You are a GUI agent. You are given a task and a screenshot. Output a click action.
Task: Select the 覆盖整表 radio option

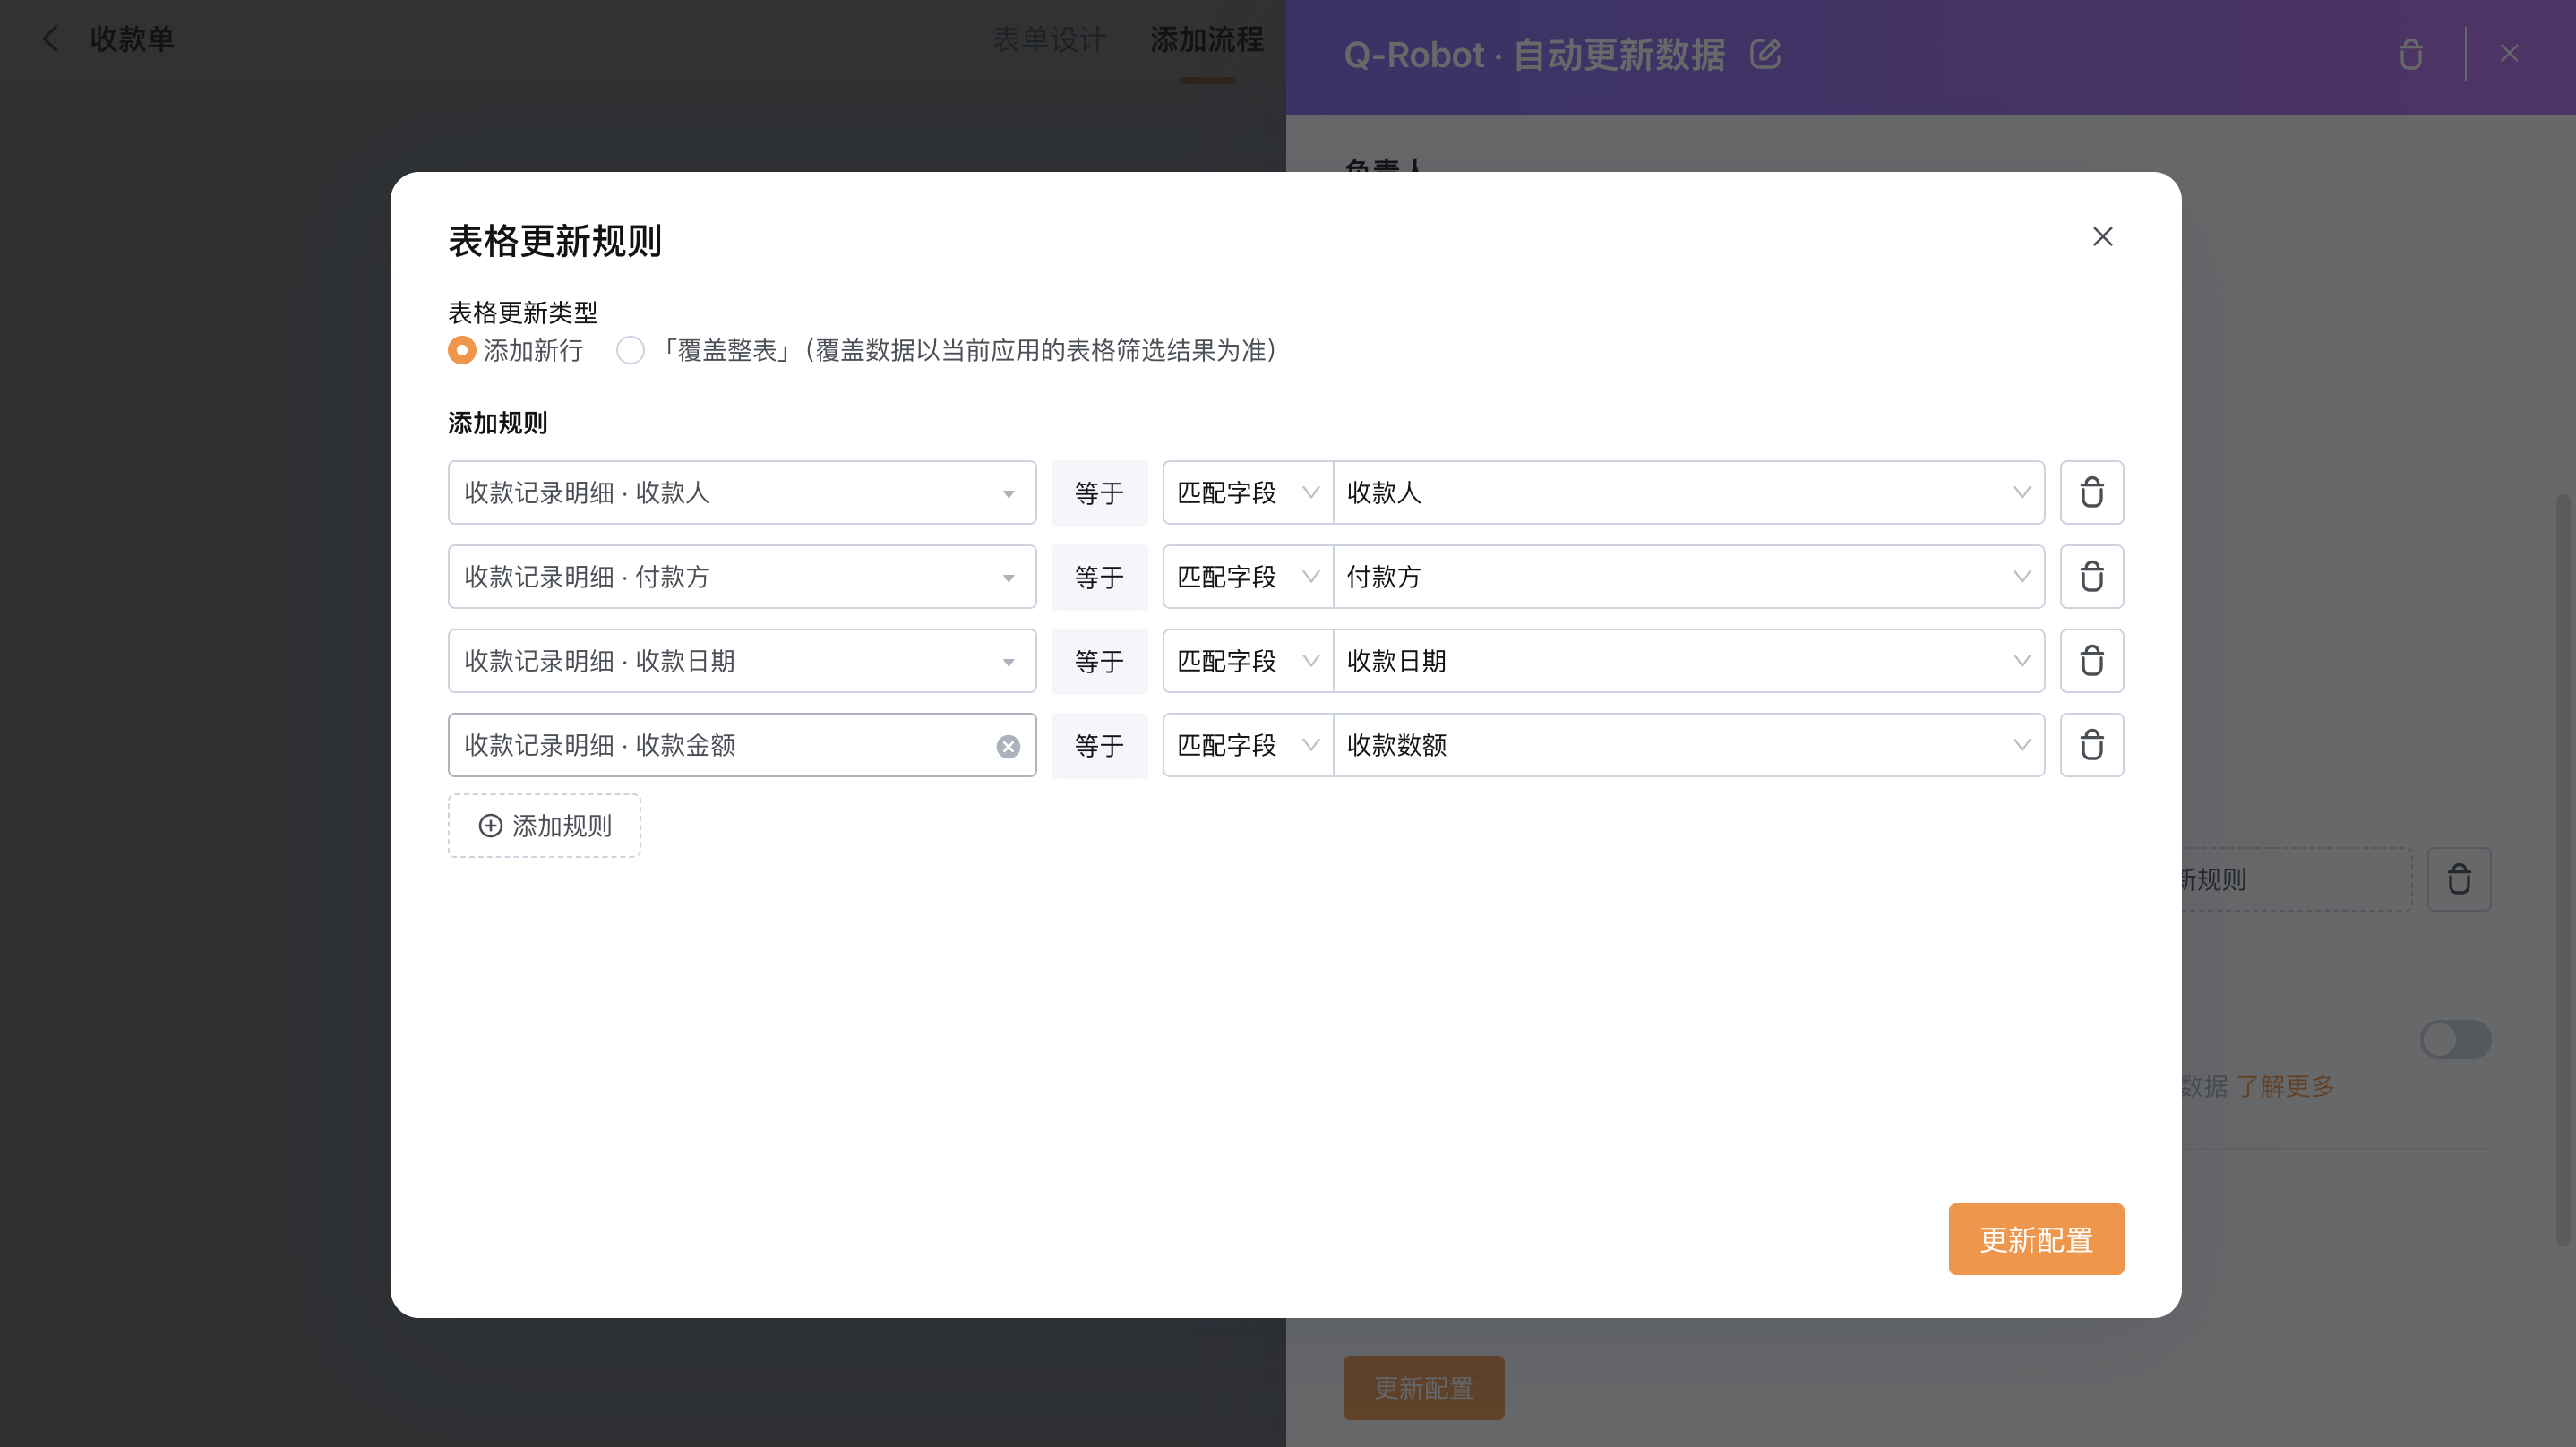click(630, 350)
